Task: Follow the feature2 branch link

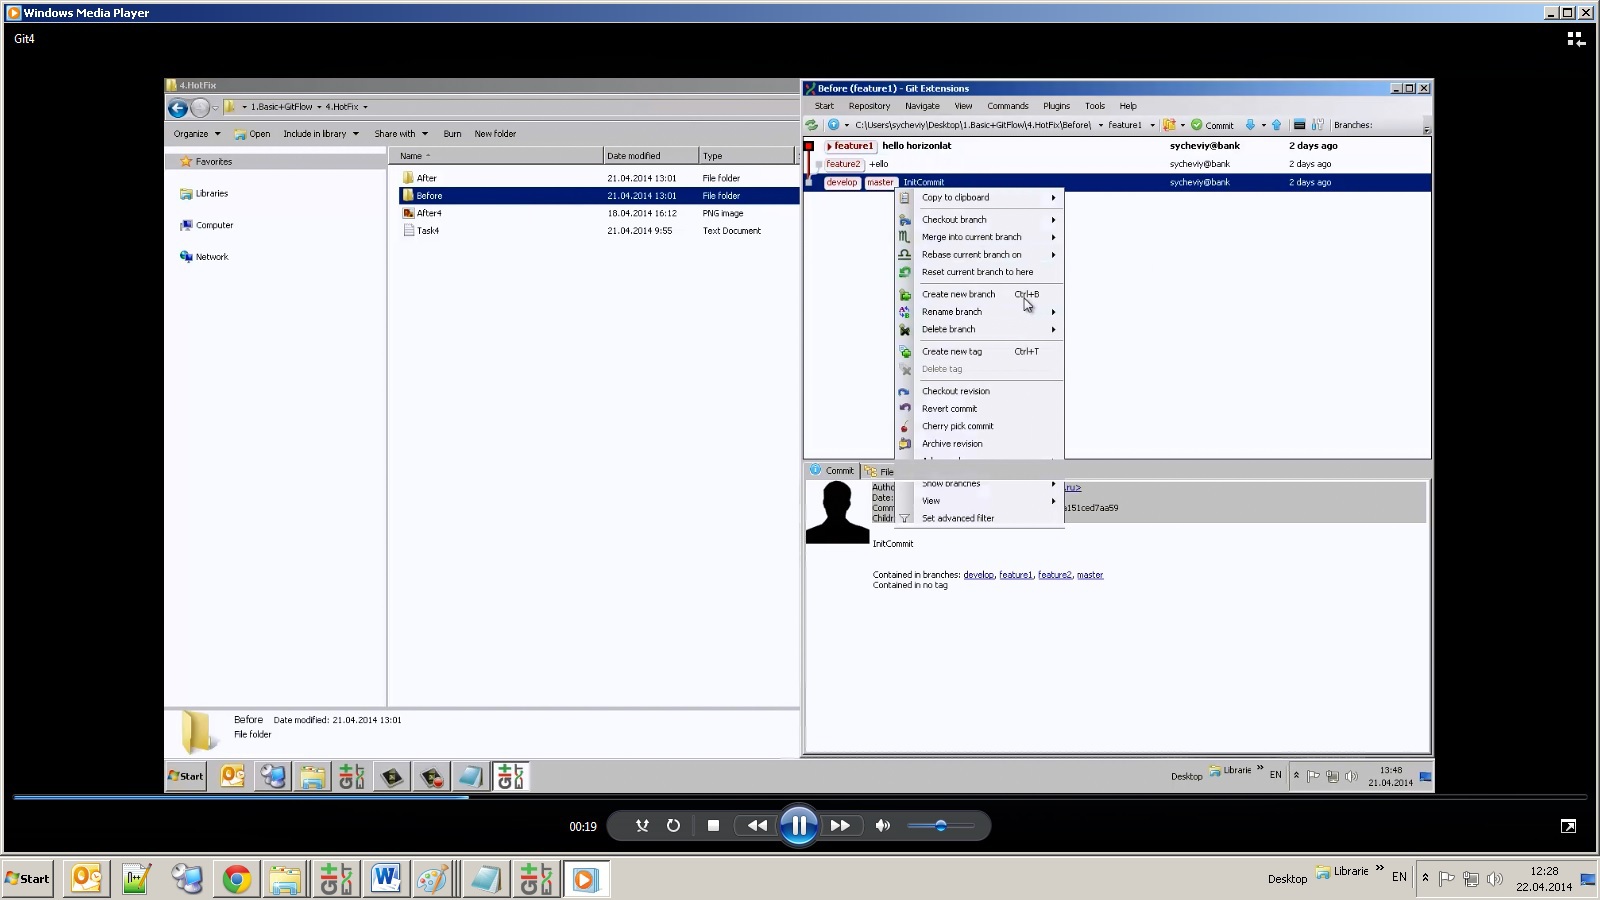Action: (x=1054, y=575)
